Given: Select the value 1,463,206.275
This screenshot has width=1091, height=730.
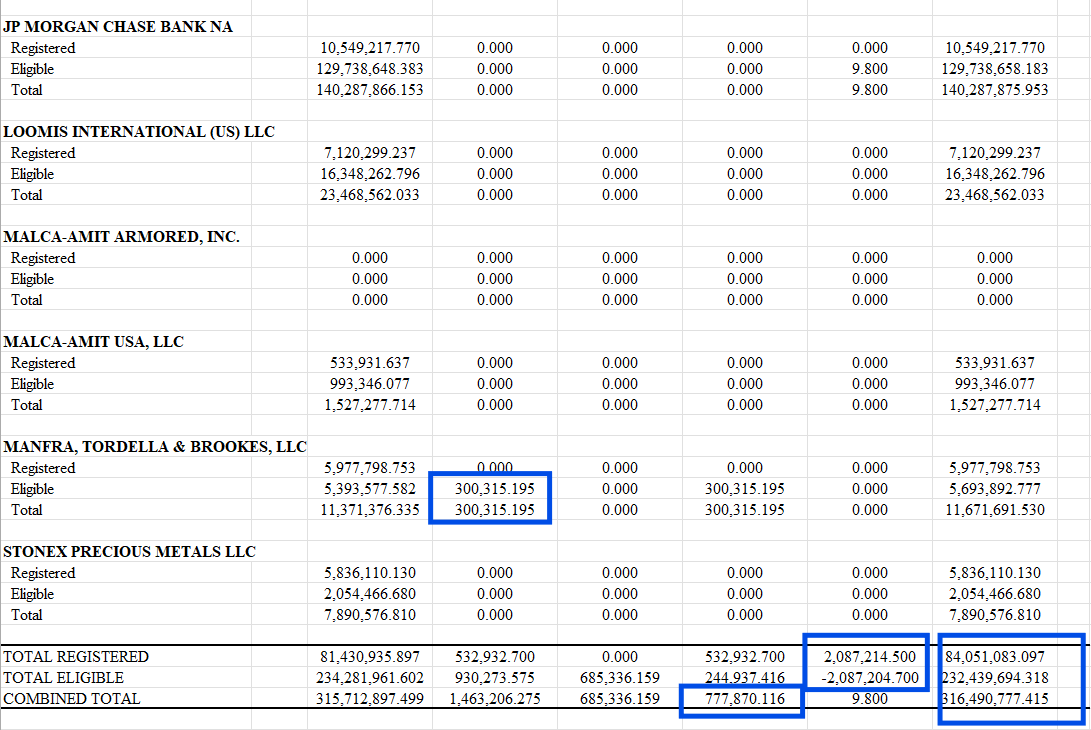Looking at the screenshot, I should click(495, 699).
